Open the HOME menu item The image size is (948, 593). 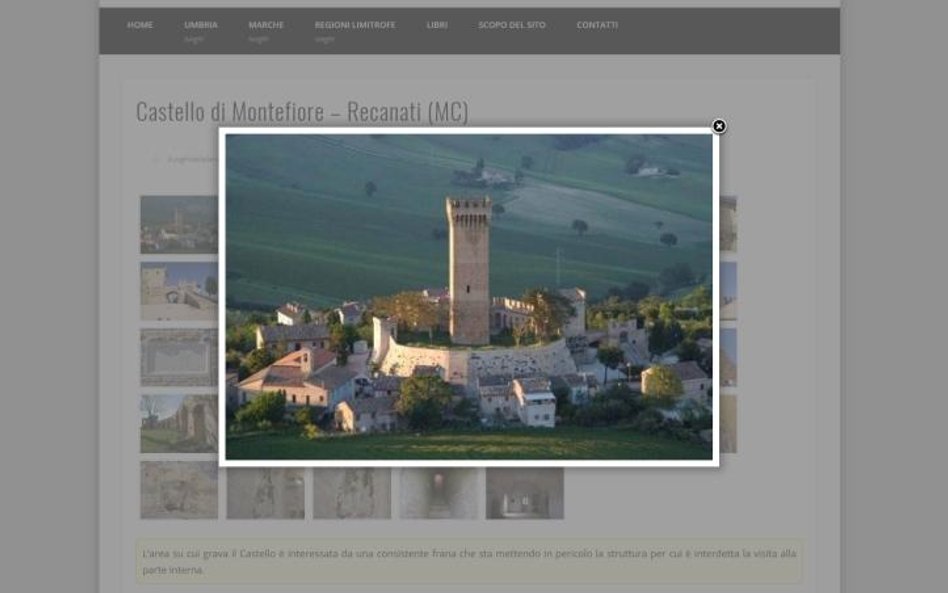point(140,25)
